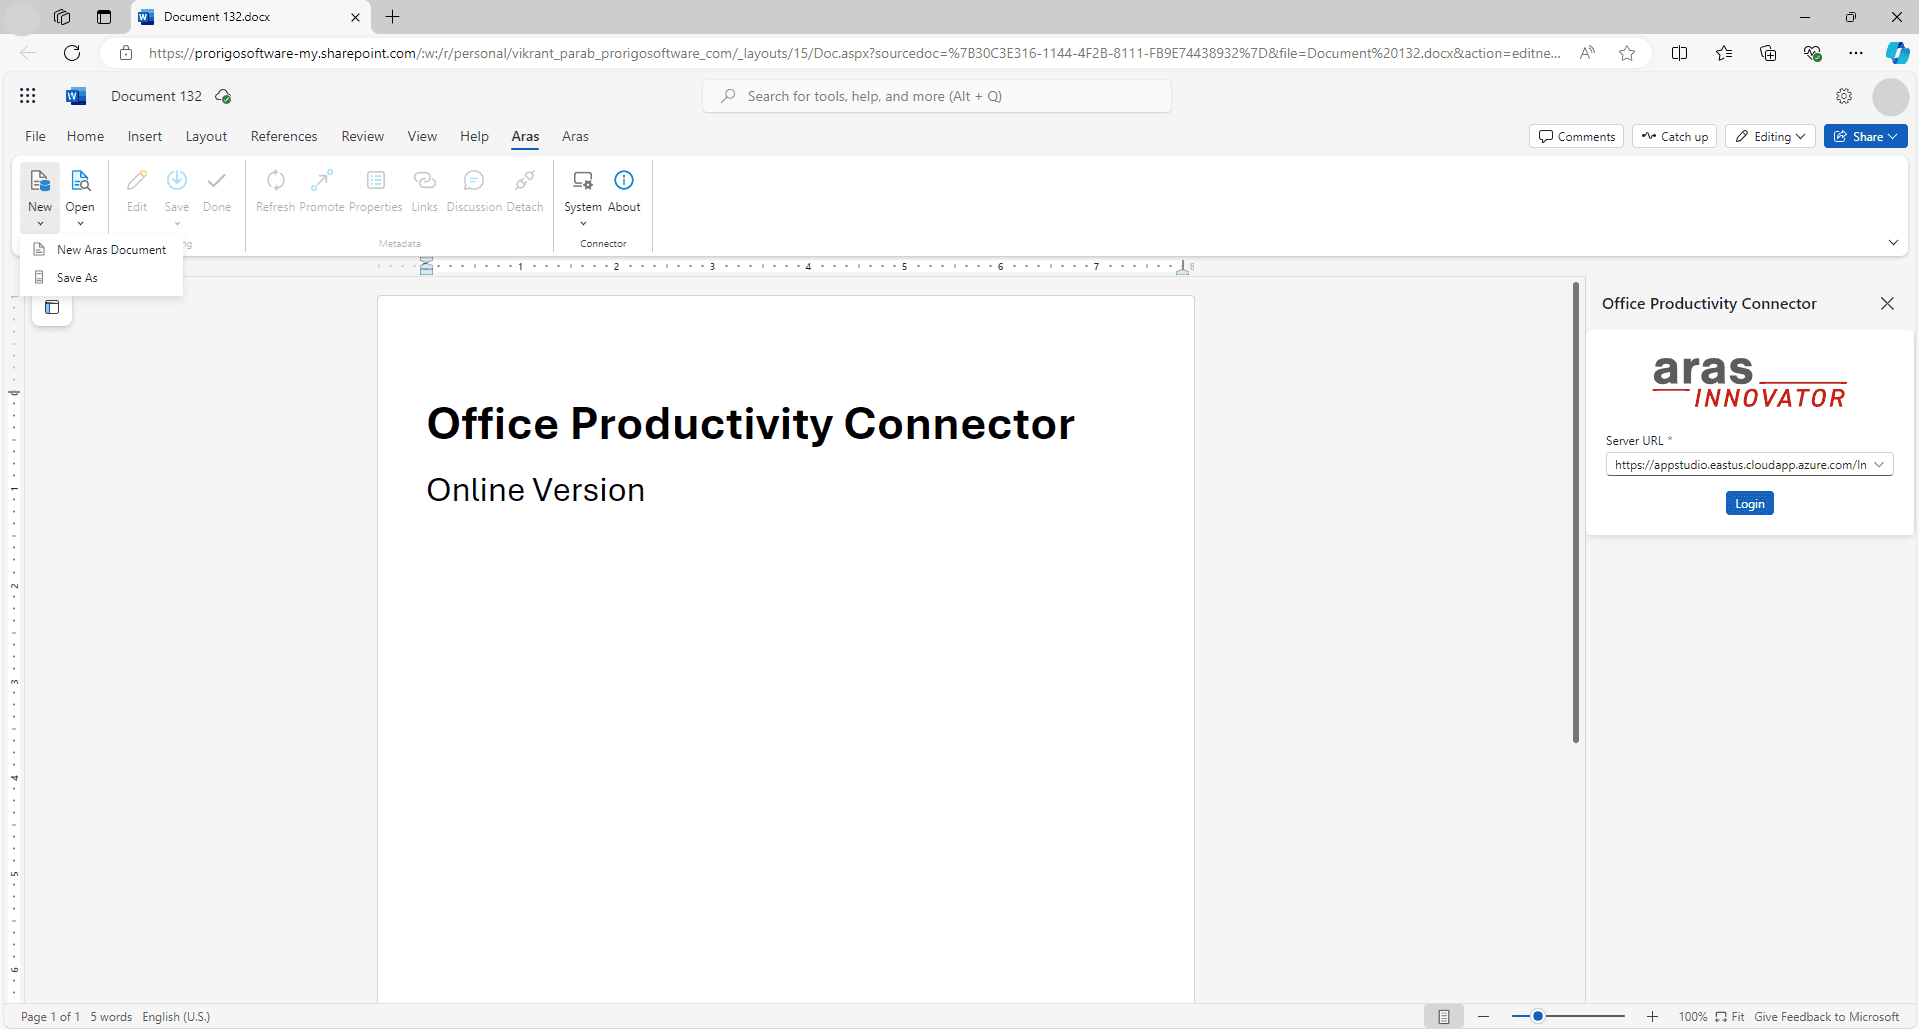Click the Catch up button
The height and width of the screenshot is (1029, 1919).
(1674, 136)
